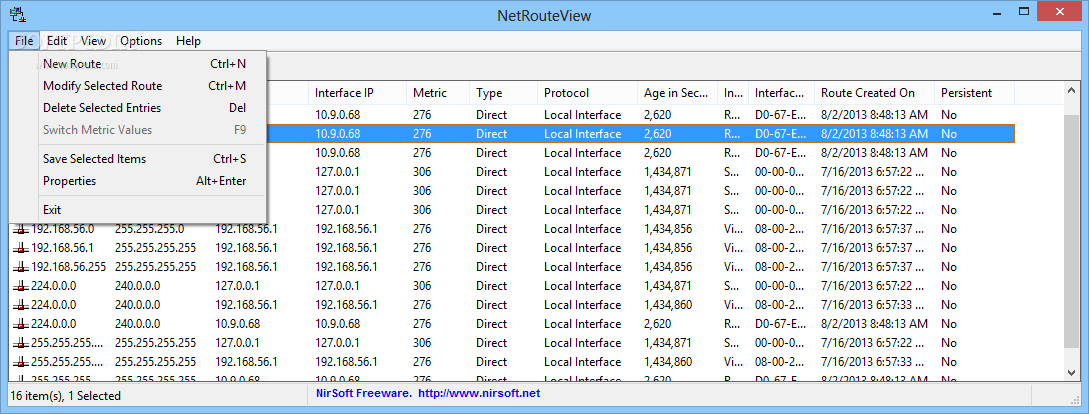Image resolution: width=1089 pixels, height=414 pixels.
Task: Sort by Protocol column header
Action: [x=588, y=93]
